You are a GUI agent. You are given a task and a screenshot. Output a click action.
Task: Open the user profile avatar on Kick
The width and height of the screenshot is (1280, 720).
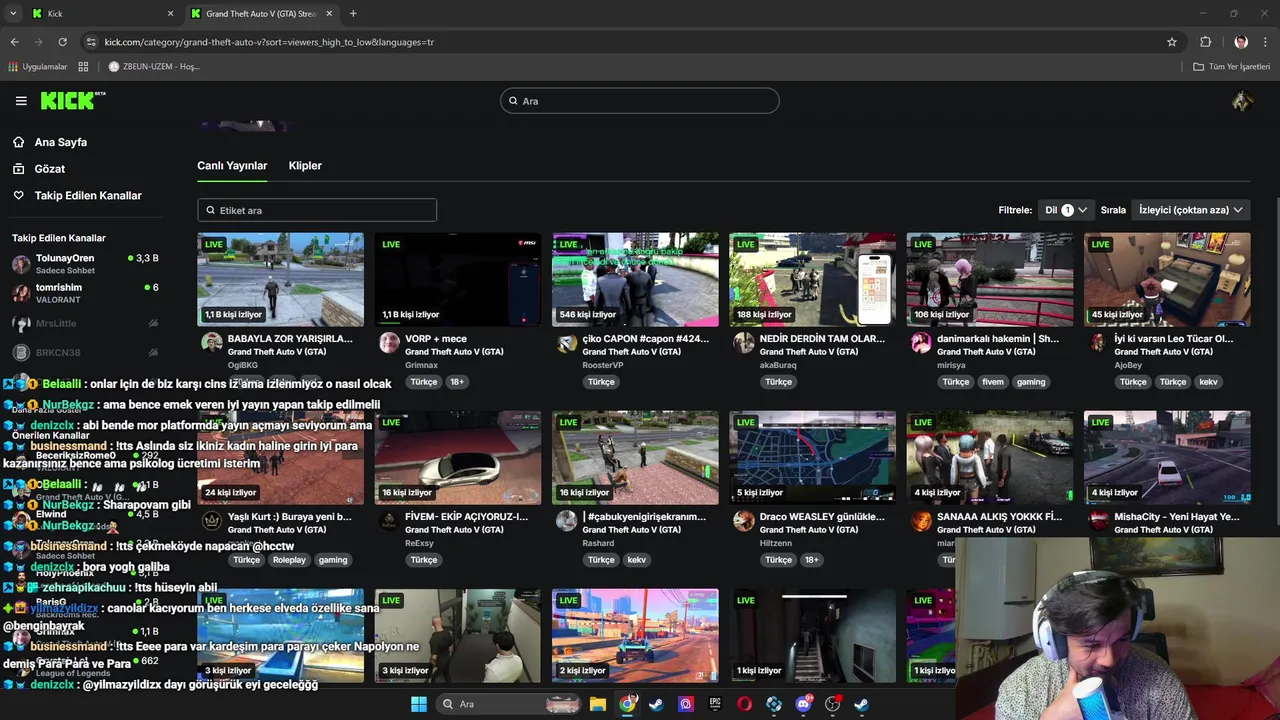[x=1242, y=101]
